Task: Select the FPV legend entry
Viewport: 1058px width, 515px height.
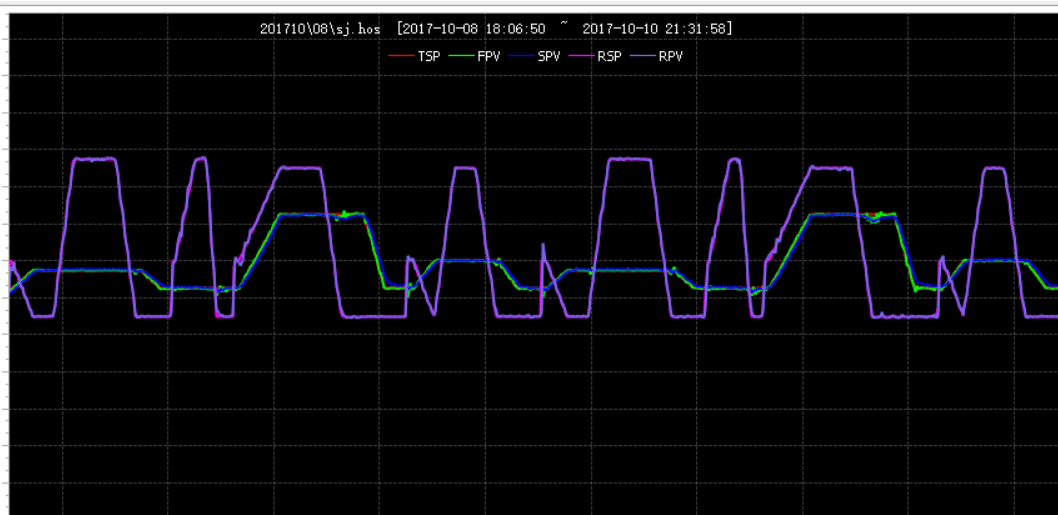Action: (474, 57)
